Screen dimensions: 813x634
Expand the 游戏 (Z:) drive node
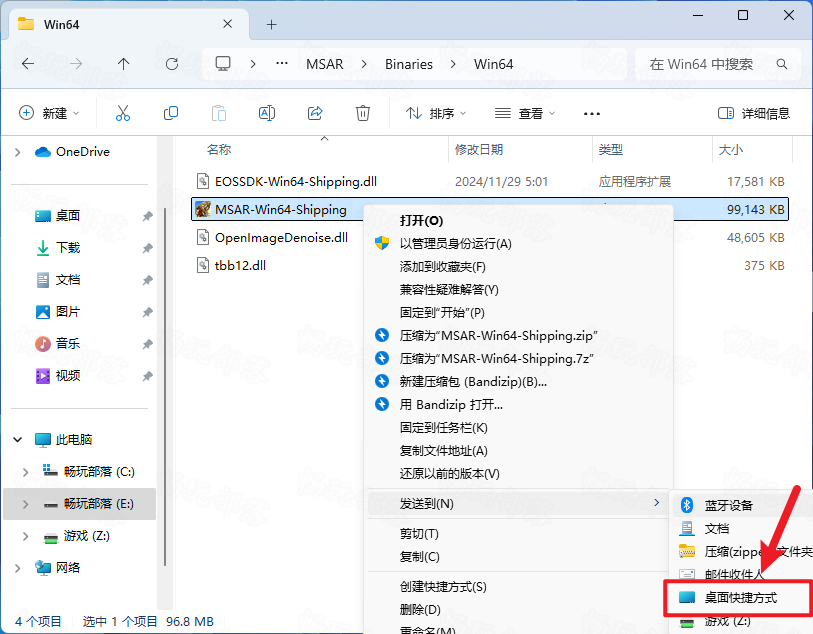[25, 536]
